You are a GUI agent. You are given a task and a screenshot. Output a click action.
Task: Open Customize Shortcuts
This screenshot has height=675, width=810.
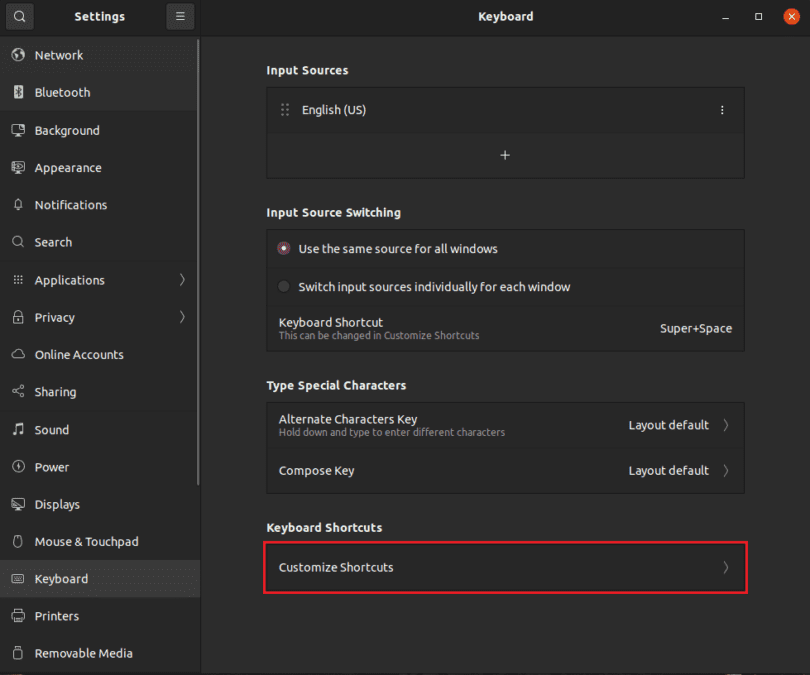(x=505, y=567)
